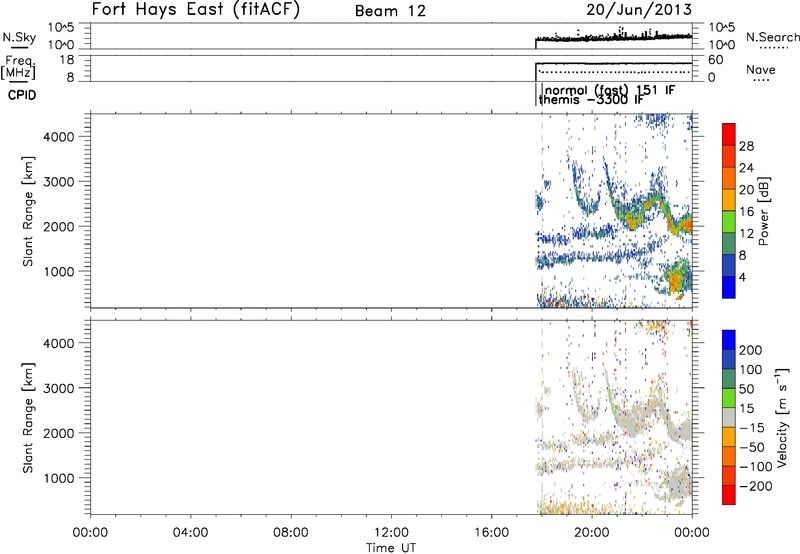Click the red top segment of Power colorbar
This screenshot has height=554, width=800.
[x=729, y=135]
